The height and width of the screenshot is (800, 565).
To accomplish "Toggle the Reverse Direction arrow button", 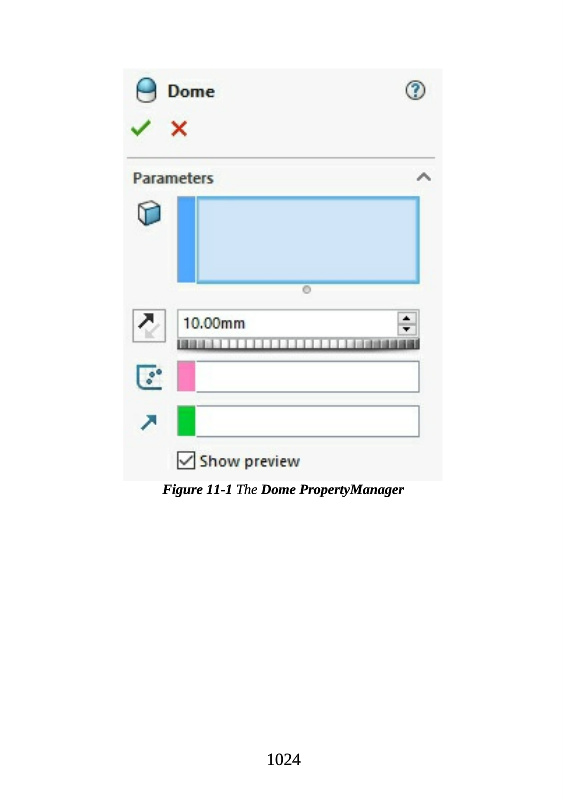I will pyautogui.click(x=149, y=326).
